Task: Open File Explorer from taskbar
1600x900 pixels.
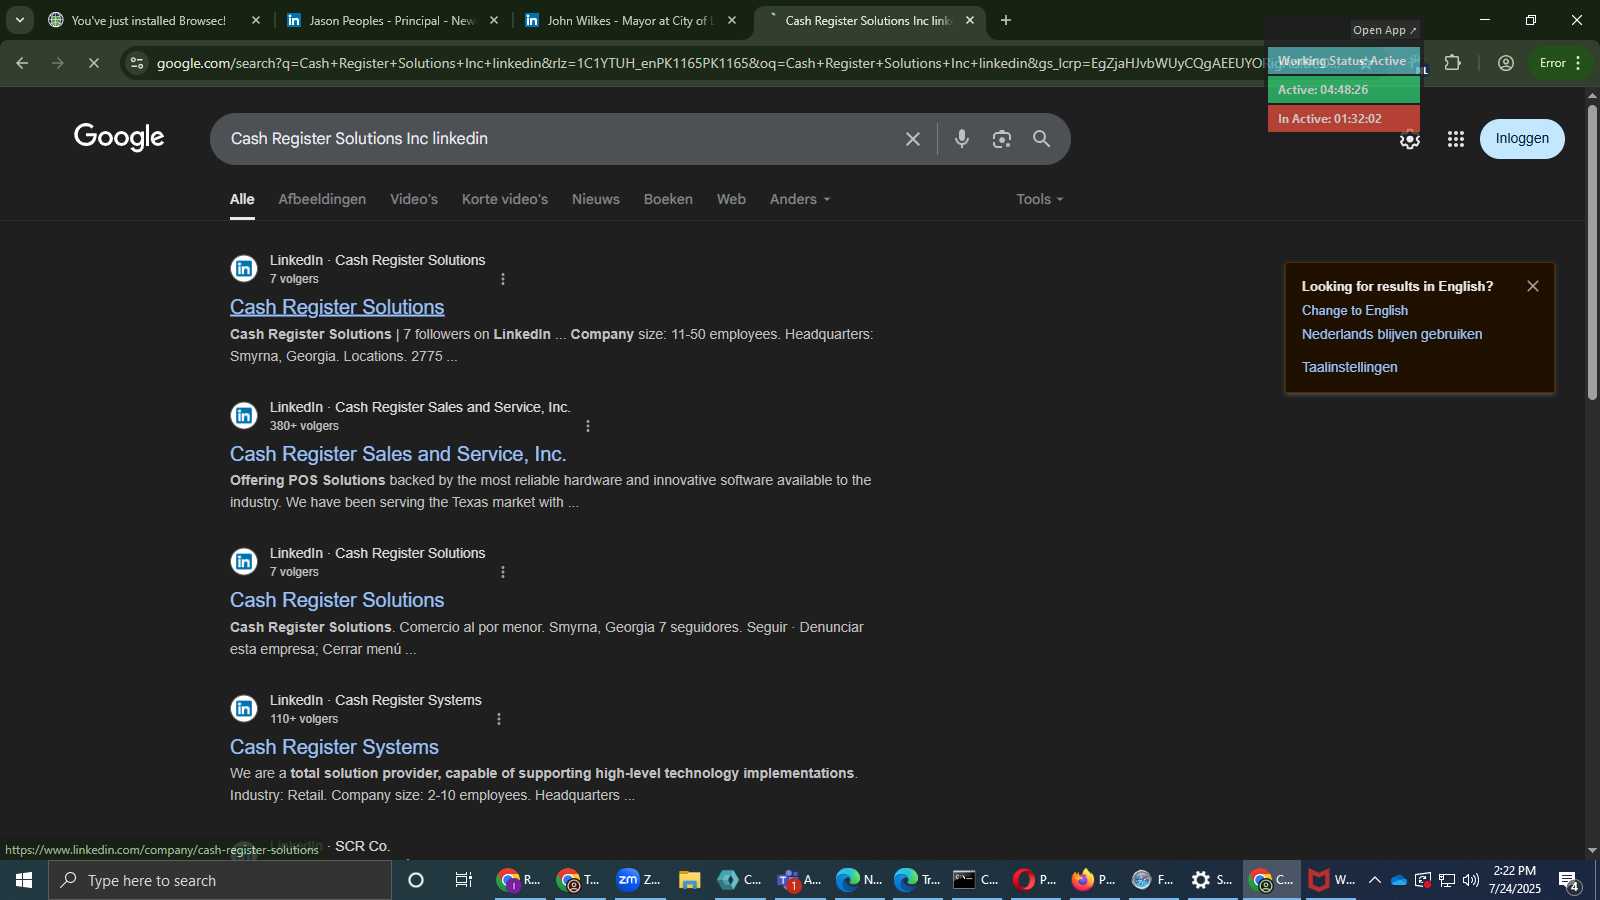Action: click(x=689, y=880)
